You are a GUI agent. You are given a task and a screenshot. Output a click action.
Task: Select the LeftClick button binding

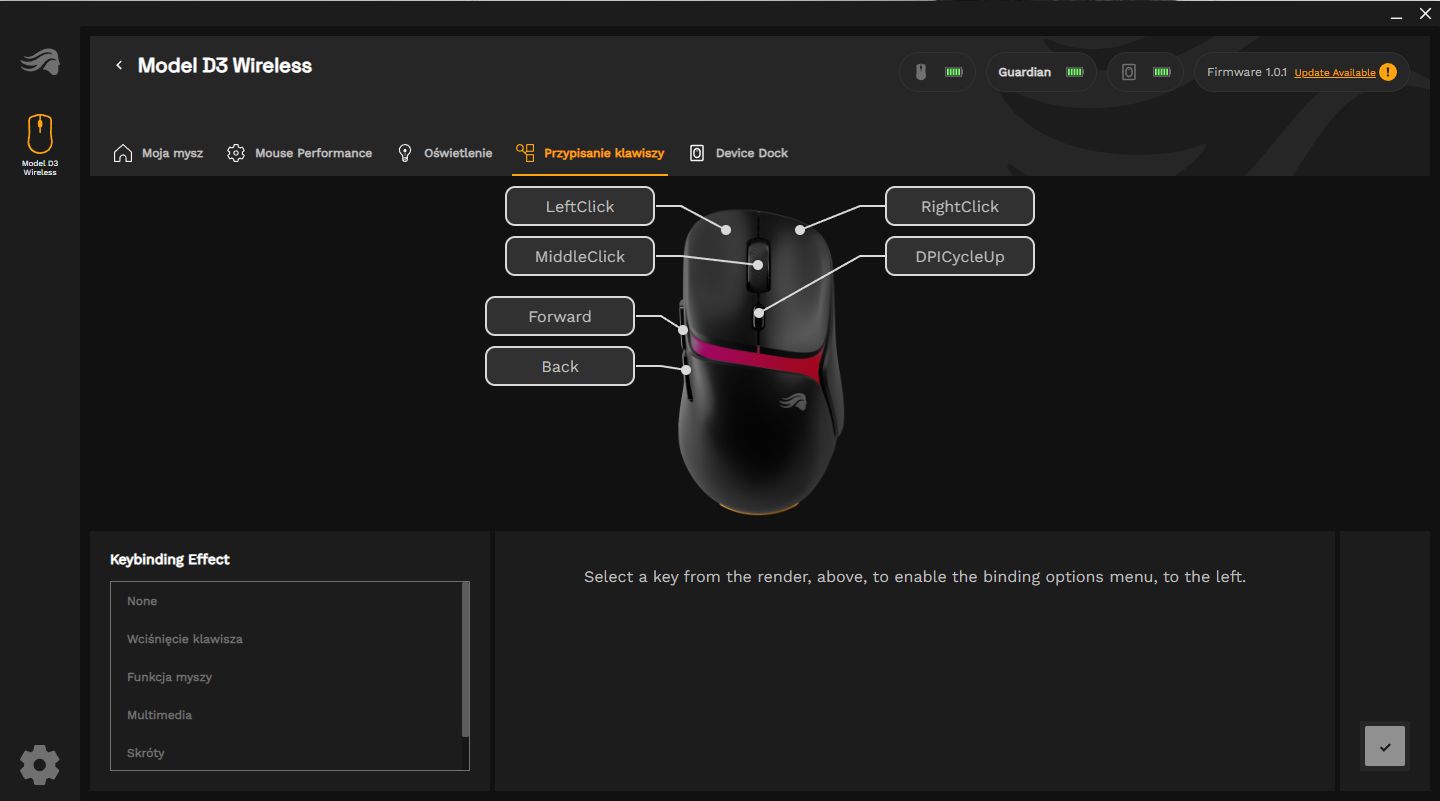point(580,207)
